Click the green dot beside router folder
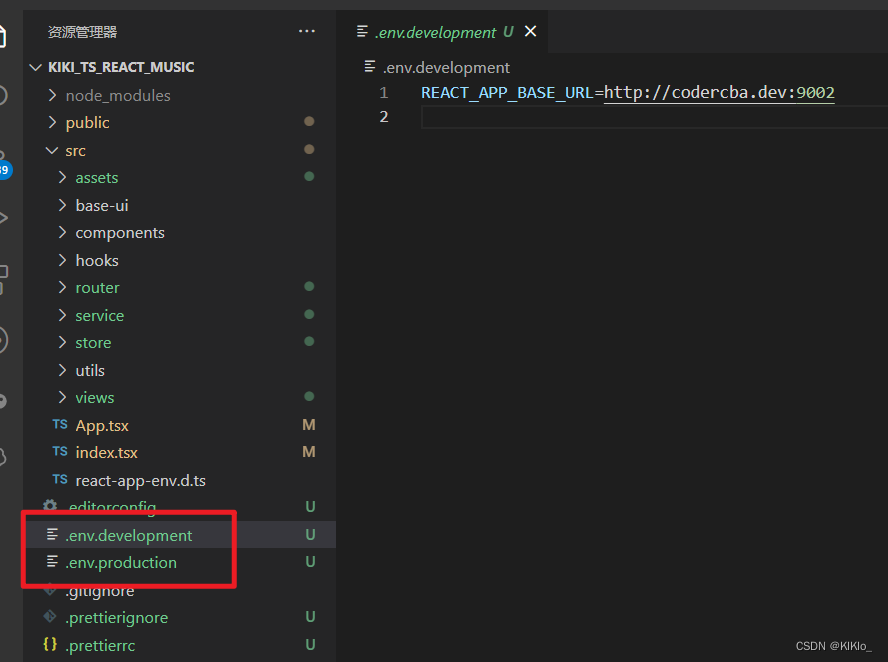 tap(309, 287)
